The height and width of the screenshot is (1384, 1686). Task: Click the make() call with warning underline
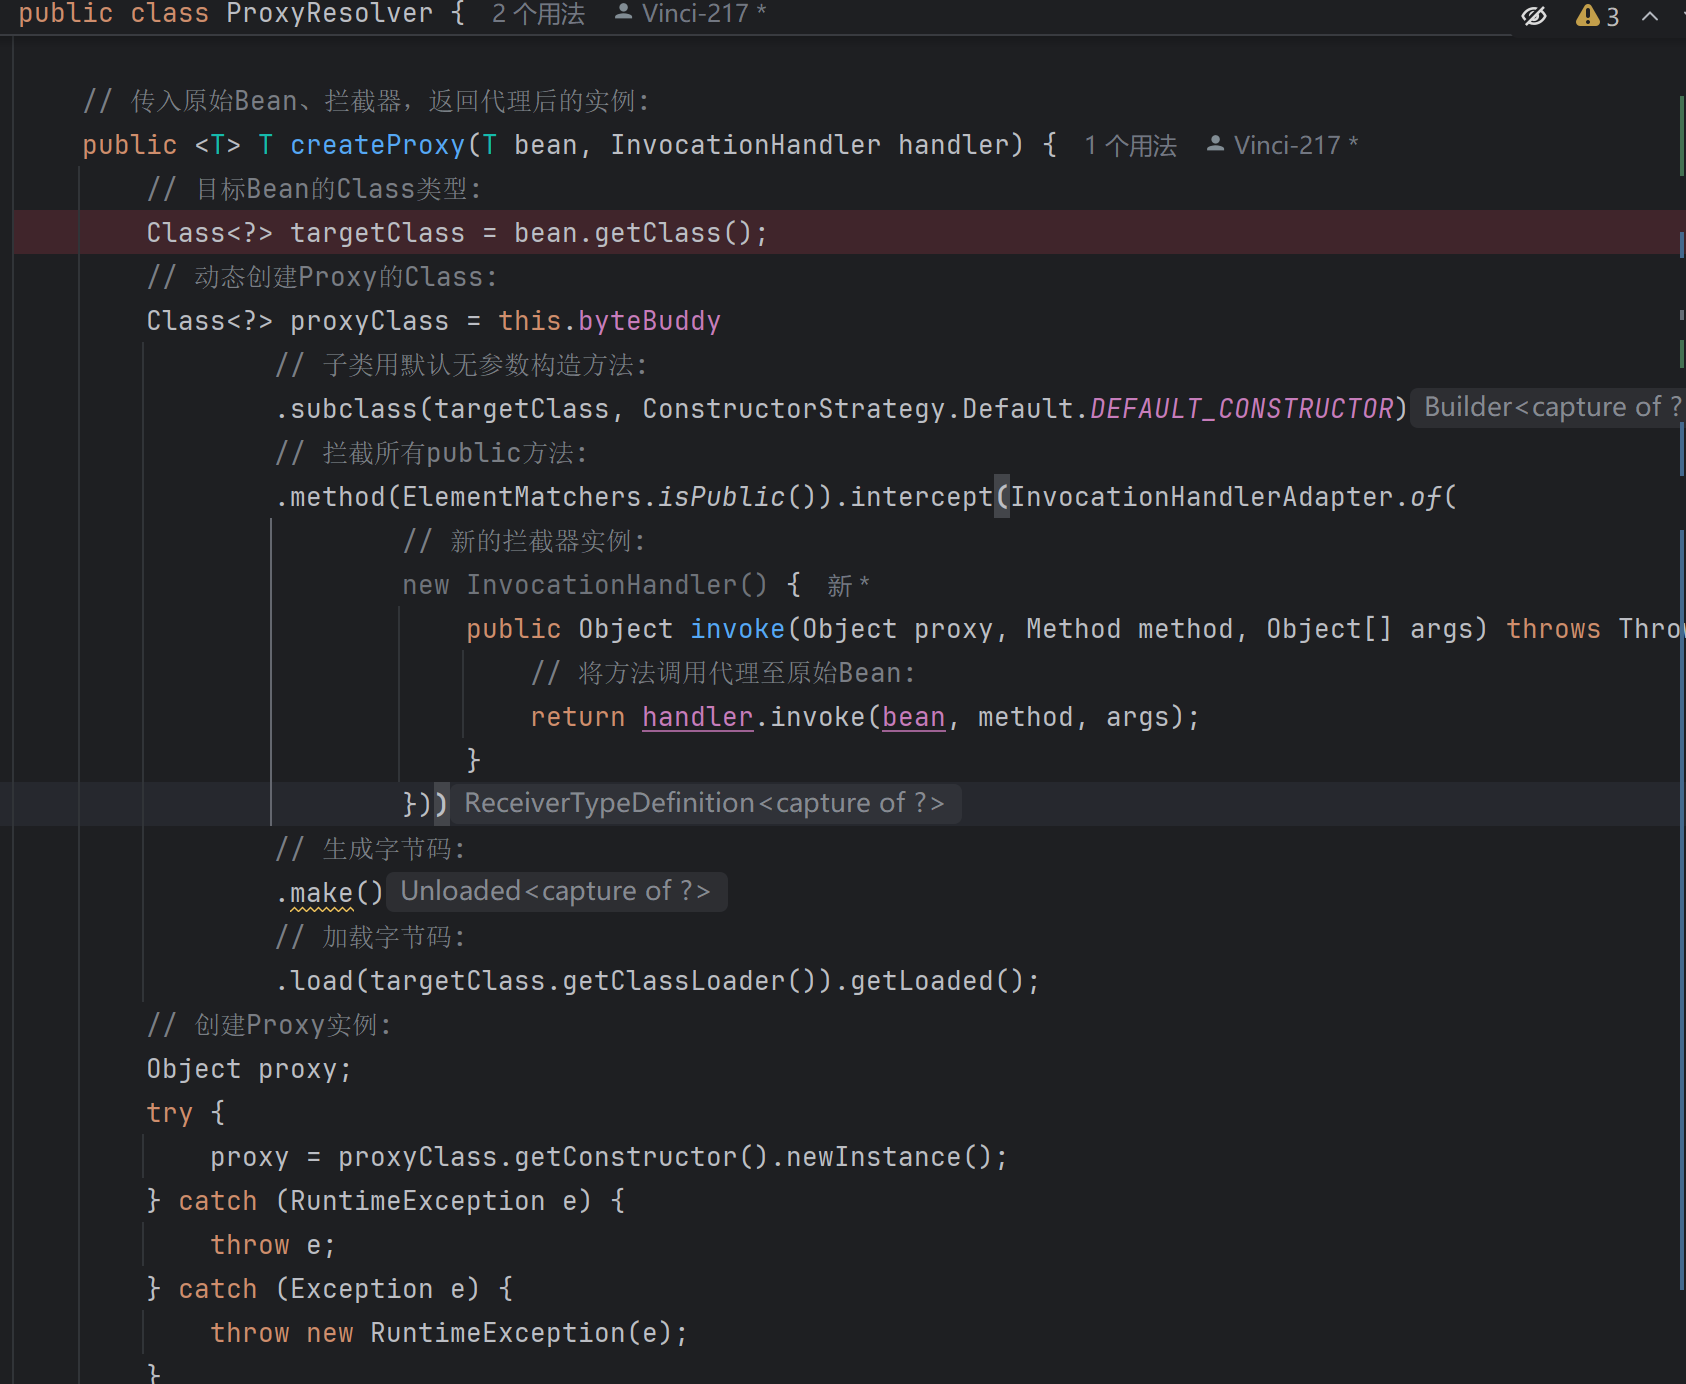tap(336, 893)
